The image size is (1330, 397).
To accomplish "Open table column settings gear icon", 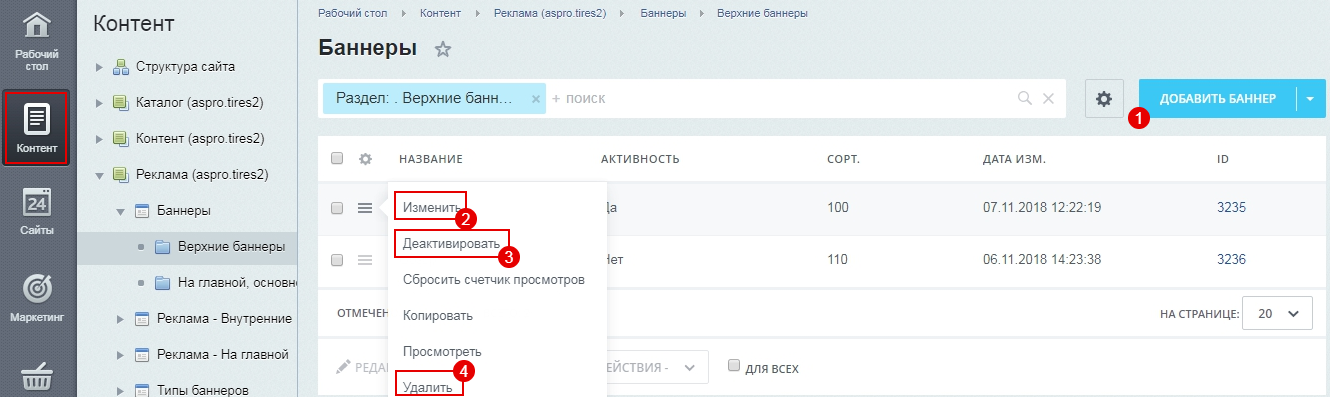I will [x=365, y=159].
